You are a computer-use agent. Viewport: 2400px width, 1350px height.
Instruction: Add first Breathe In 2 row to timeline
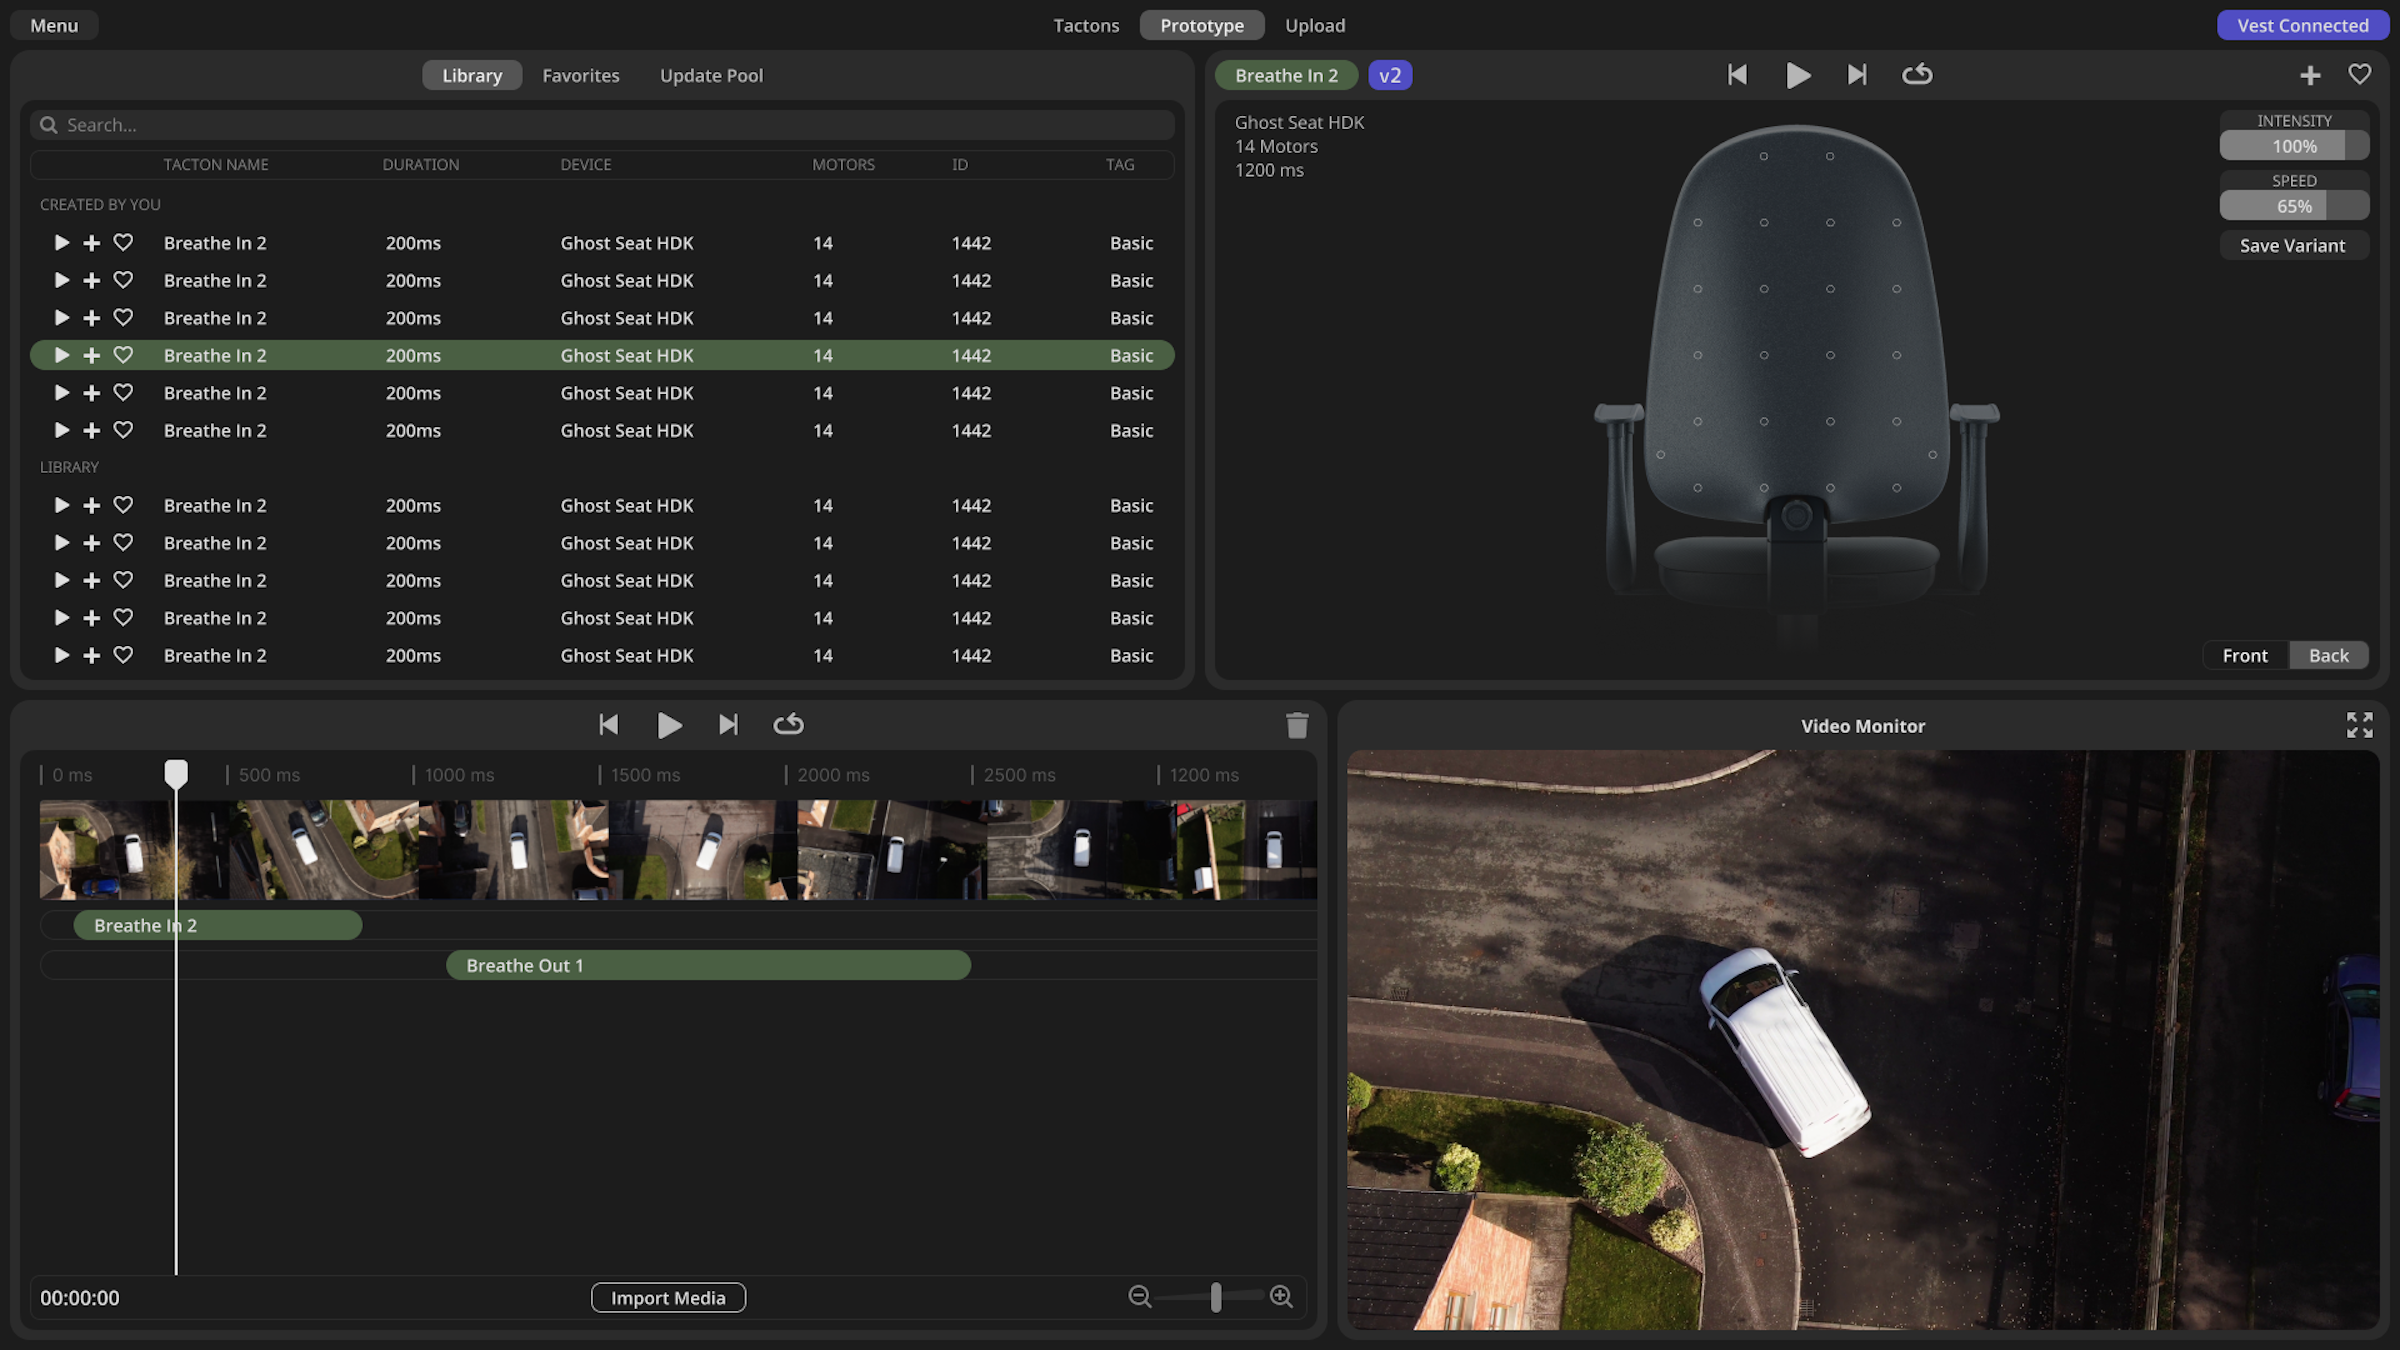coord(92,243)
